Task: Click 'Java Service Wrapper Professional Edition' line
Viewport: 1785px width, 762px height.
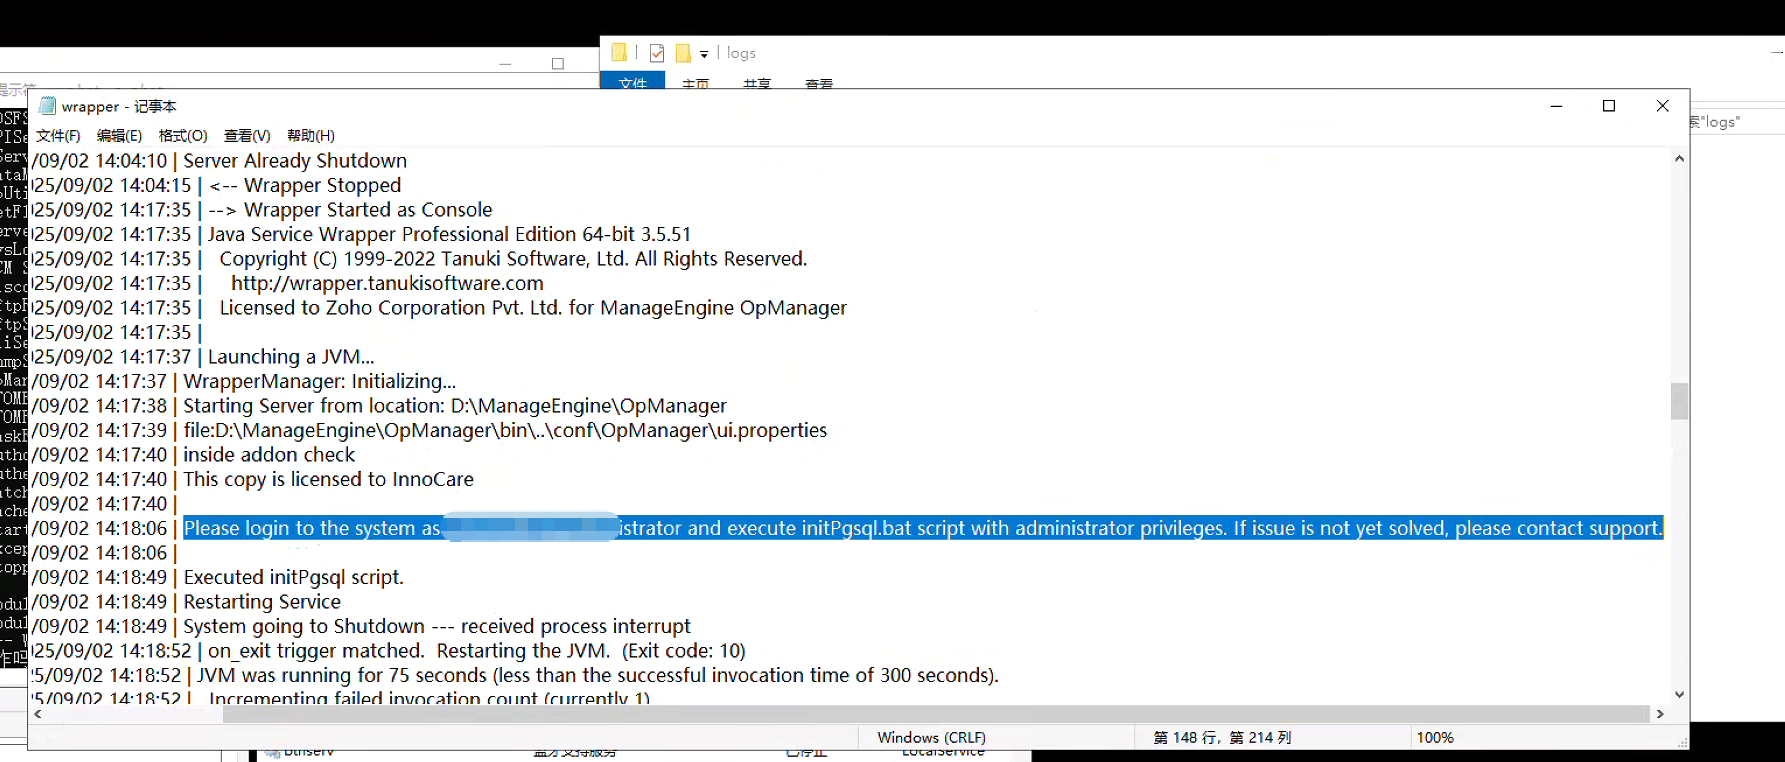Action: pyautogui.click(x=449, y=234)
